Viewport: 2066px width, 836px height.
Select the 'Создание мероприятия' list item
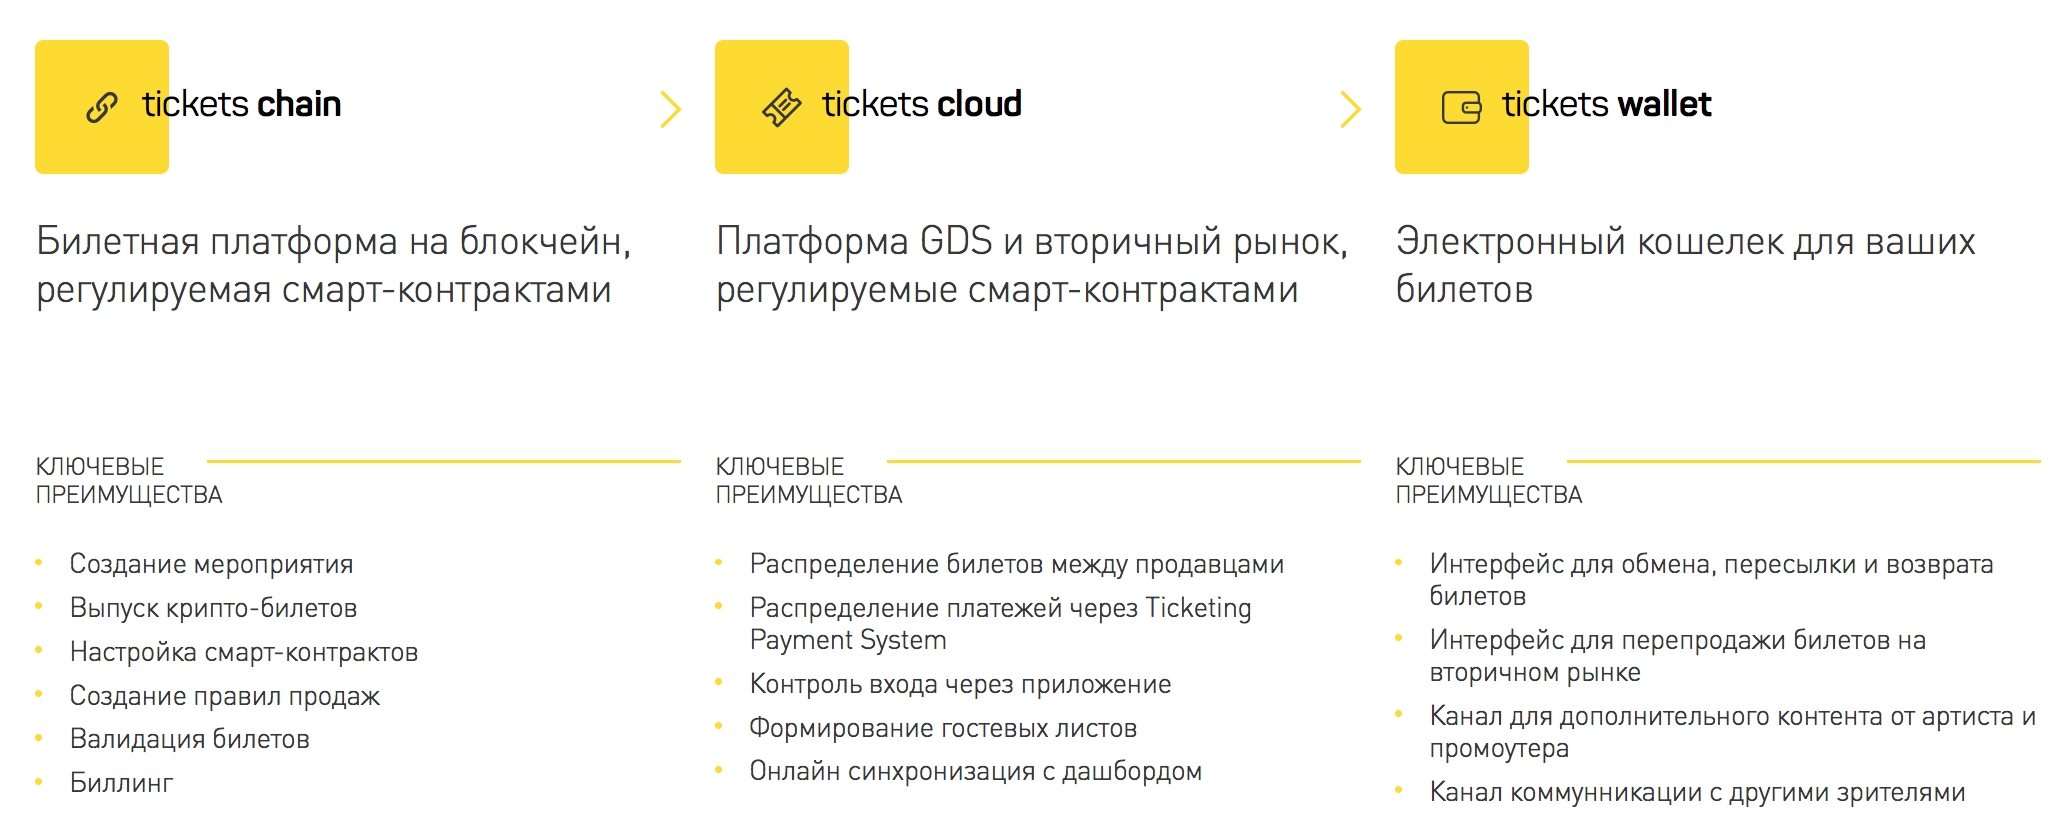point(211,564)
